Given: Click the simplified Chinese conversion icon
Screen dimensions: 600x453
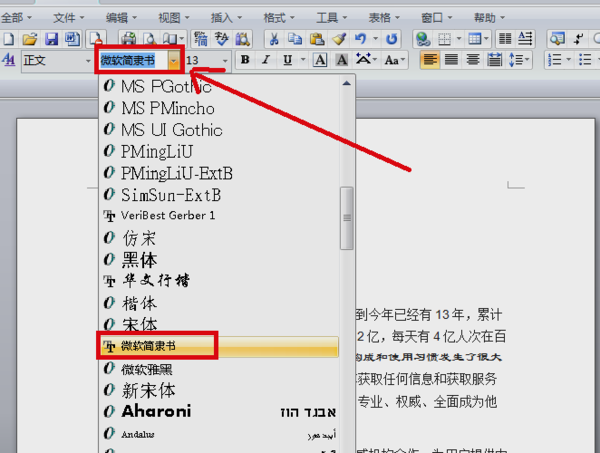Looking at the screenshot, I should 200,39.
